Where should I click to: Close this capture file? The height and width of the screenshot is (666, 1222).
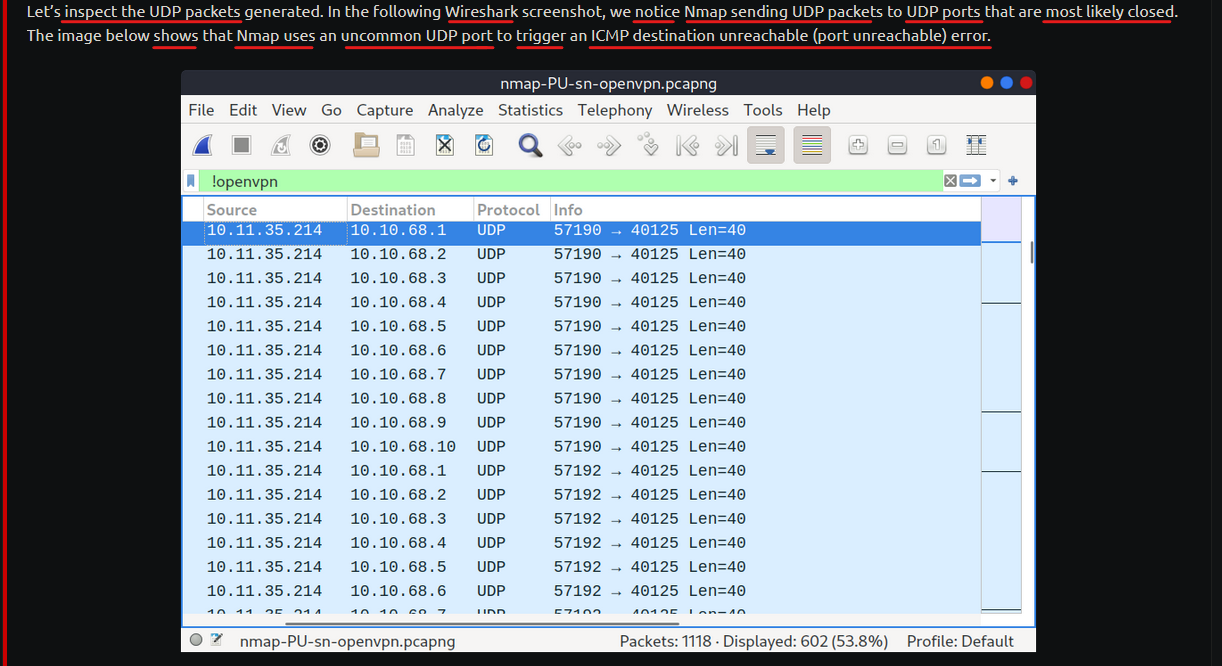click(x=445, y=146)
